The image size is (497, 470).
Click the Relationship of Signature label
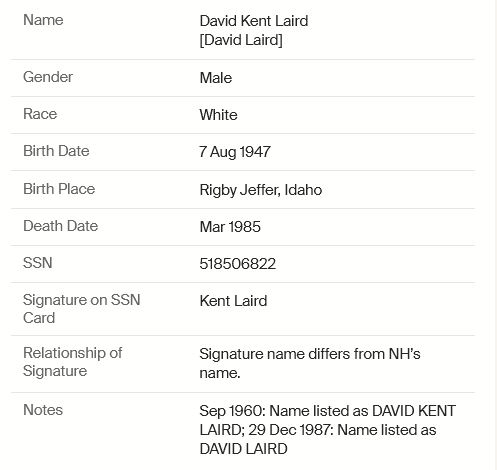tap(73, 362)
